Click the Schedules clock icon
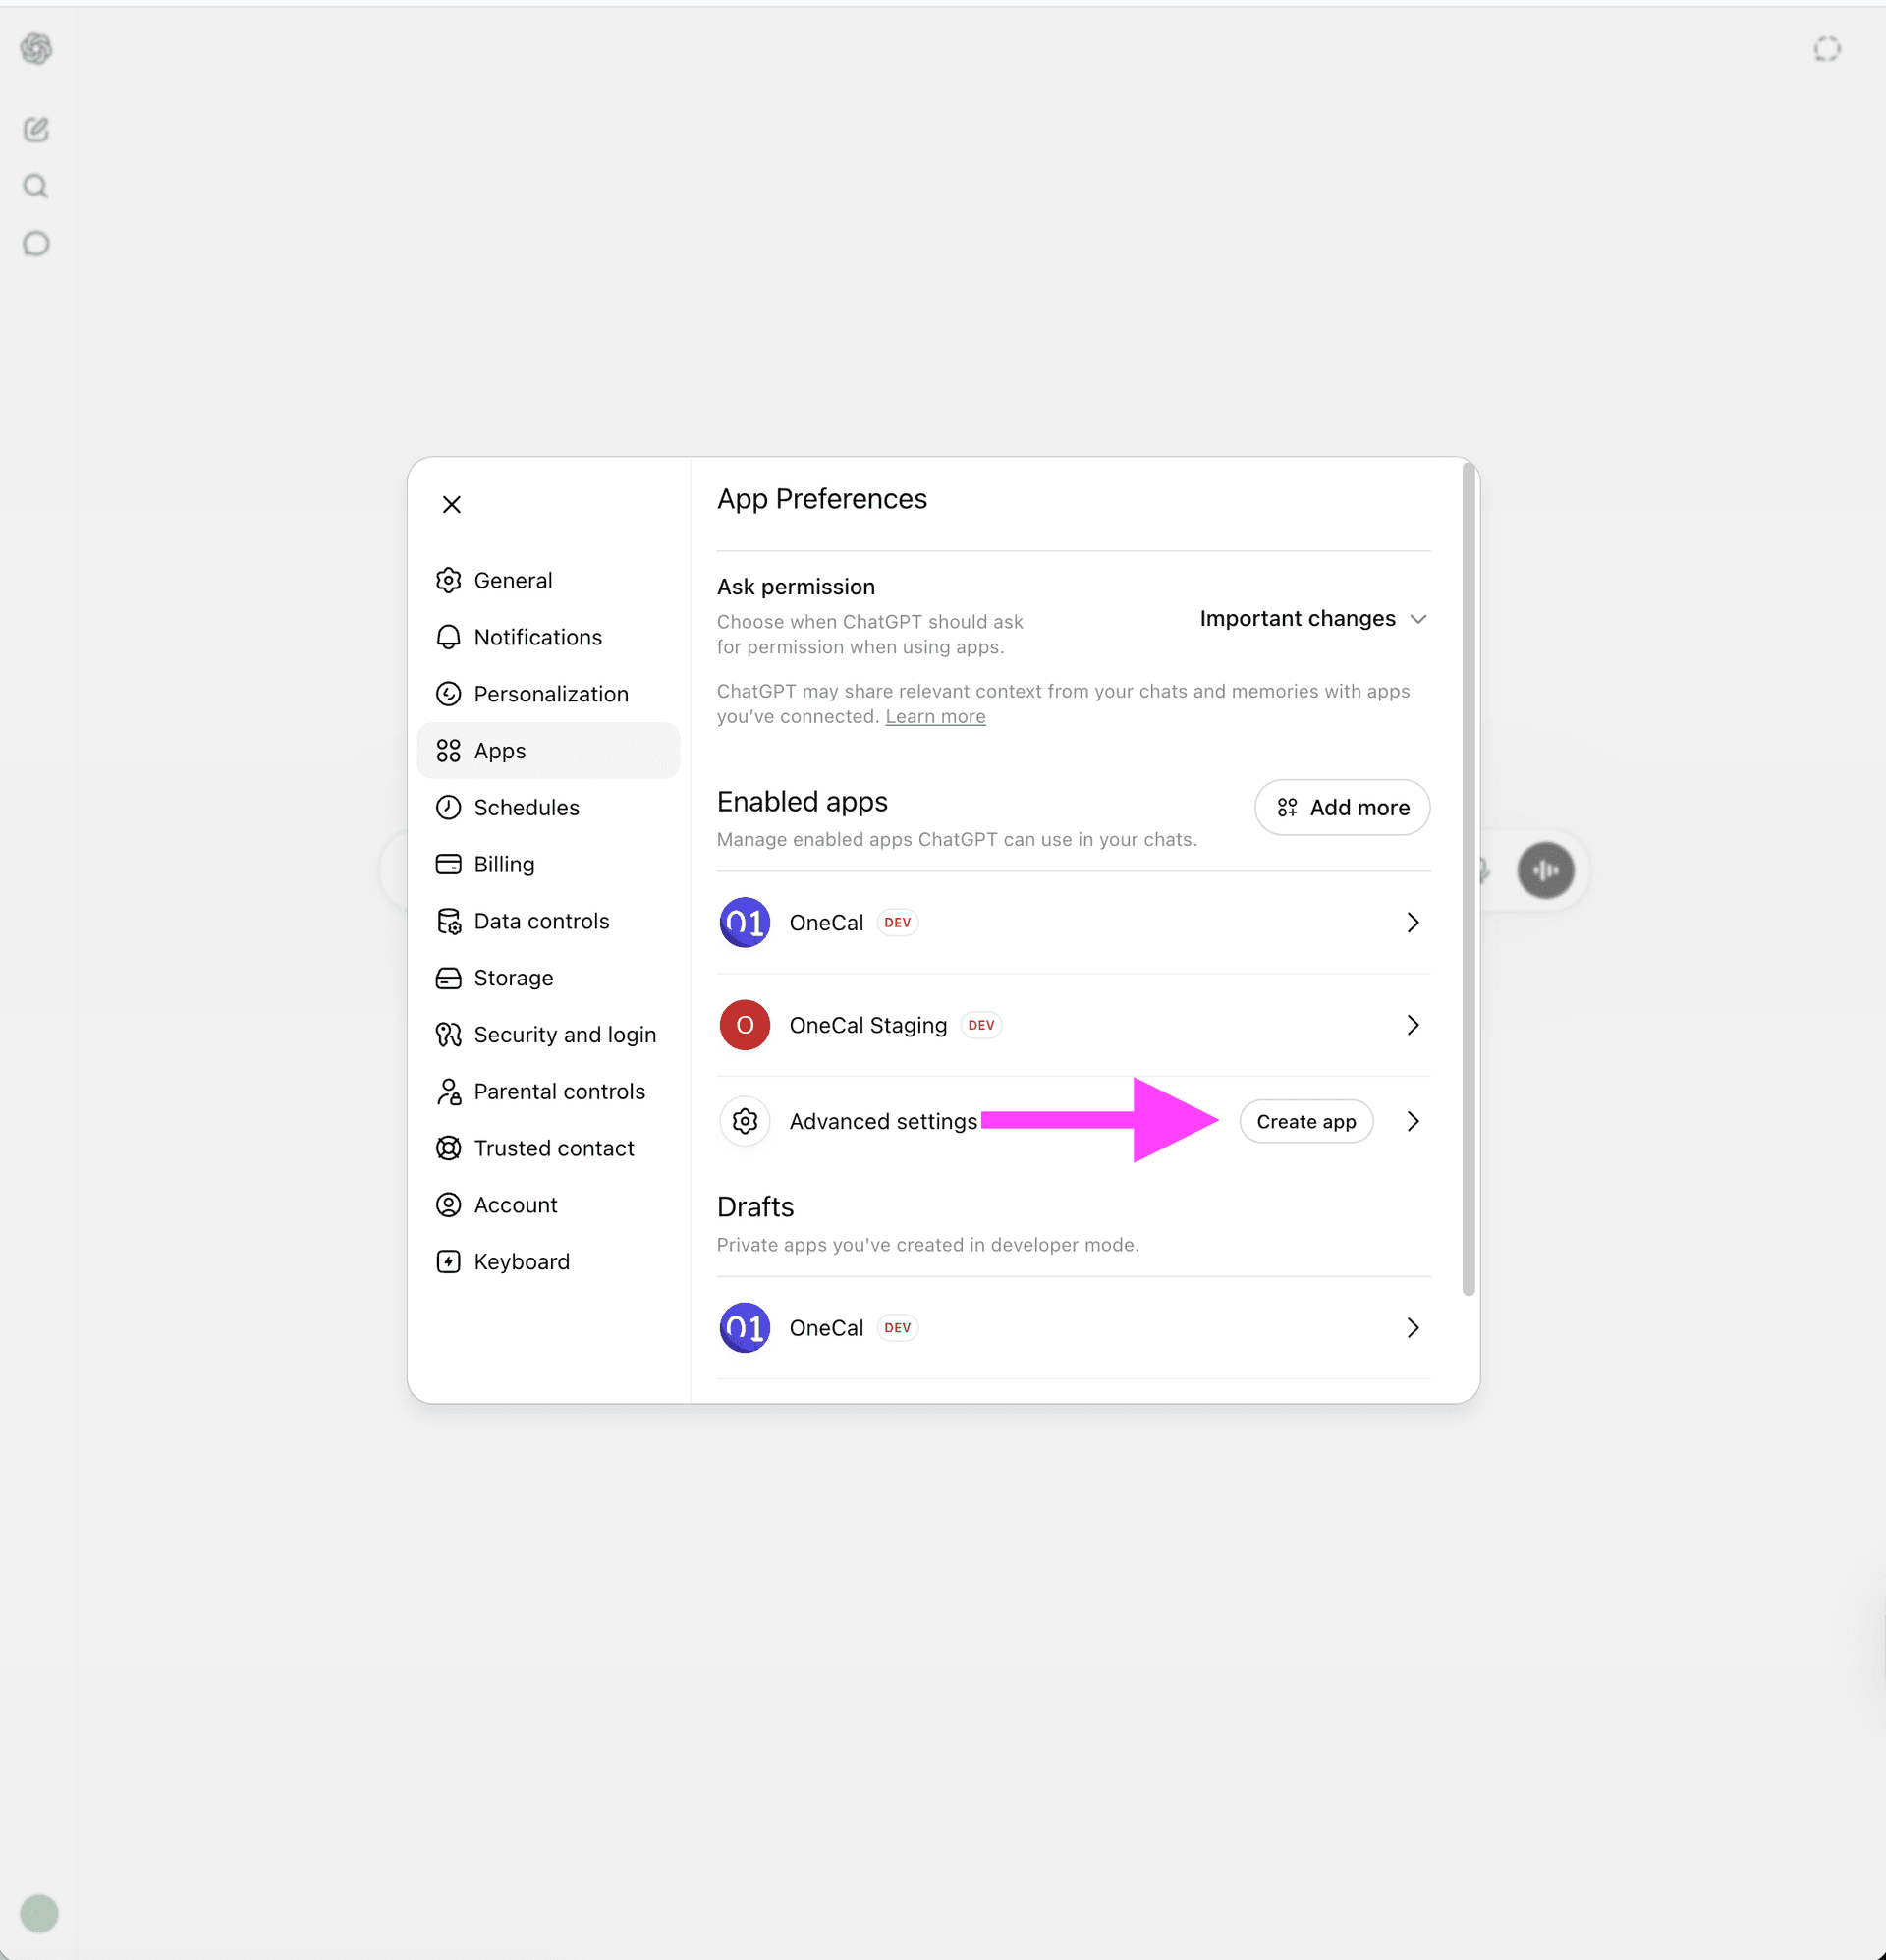1886x1960 pixels. (x=449, y=807)
